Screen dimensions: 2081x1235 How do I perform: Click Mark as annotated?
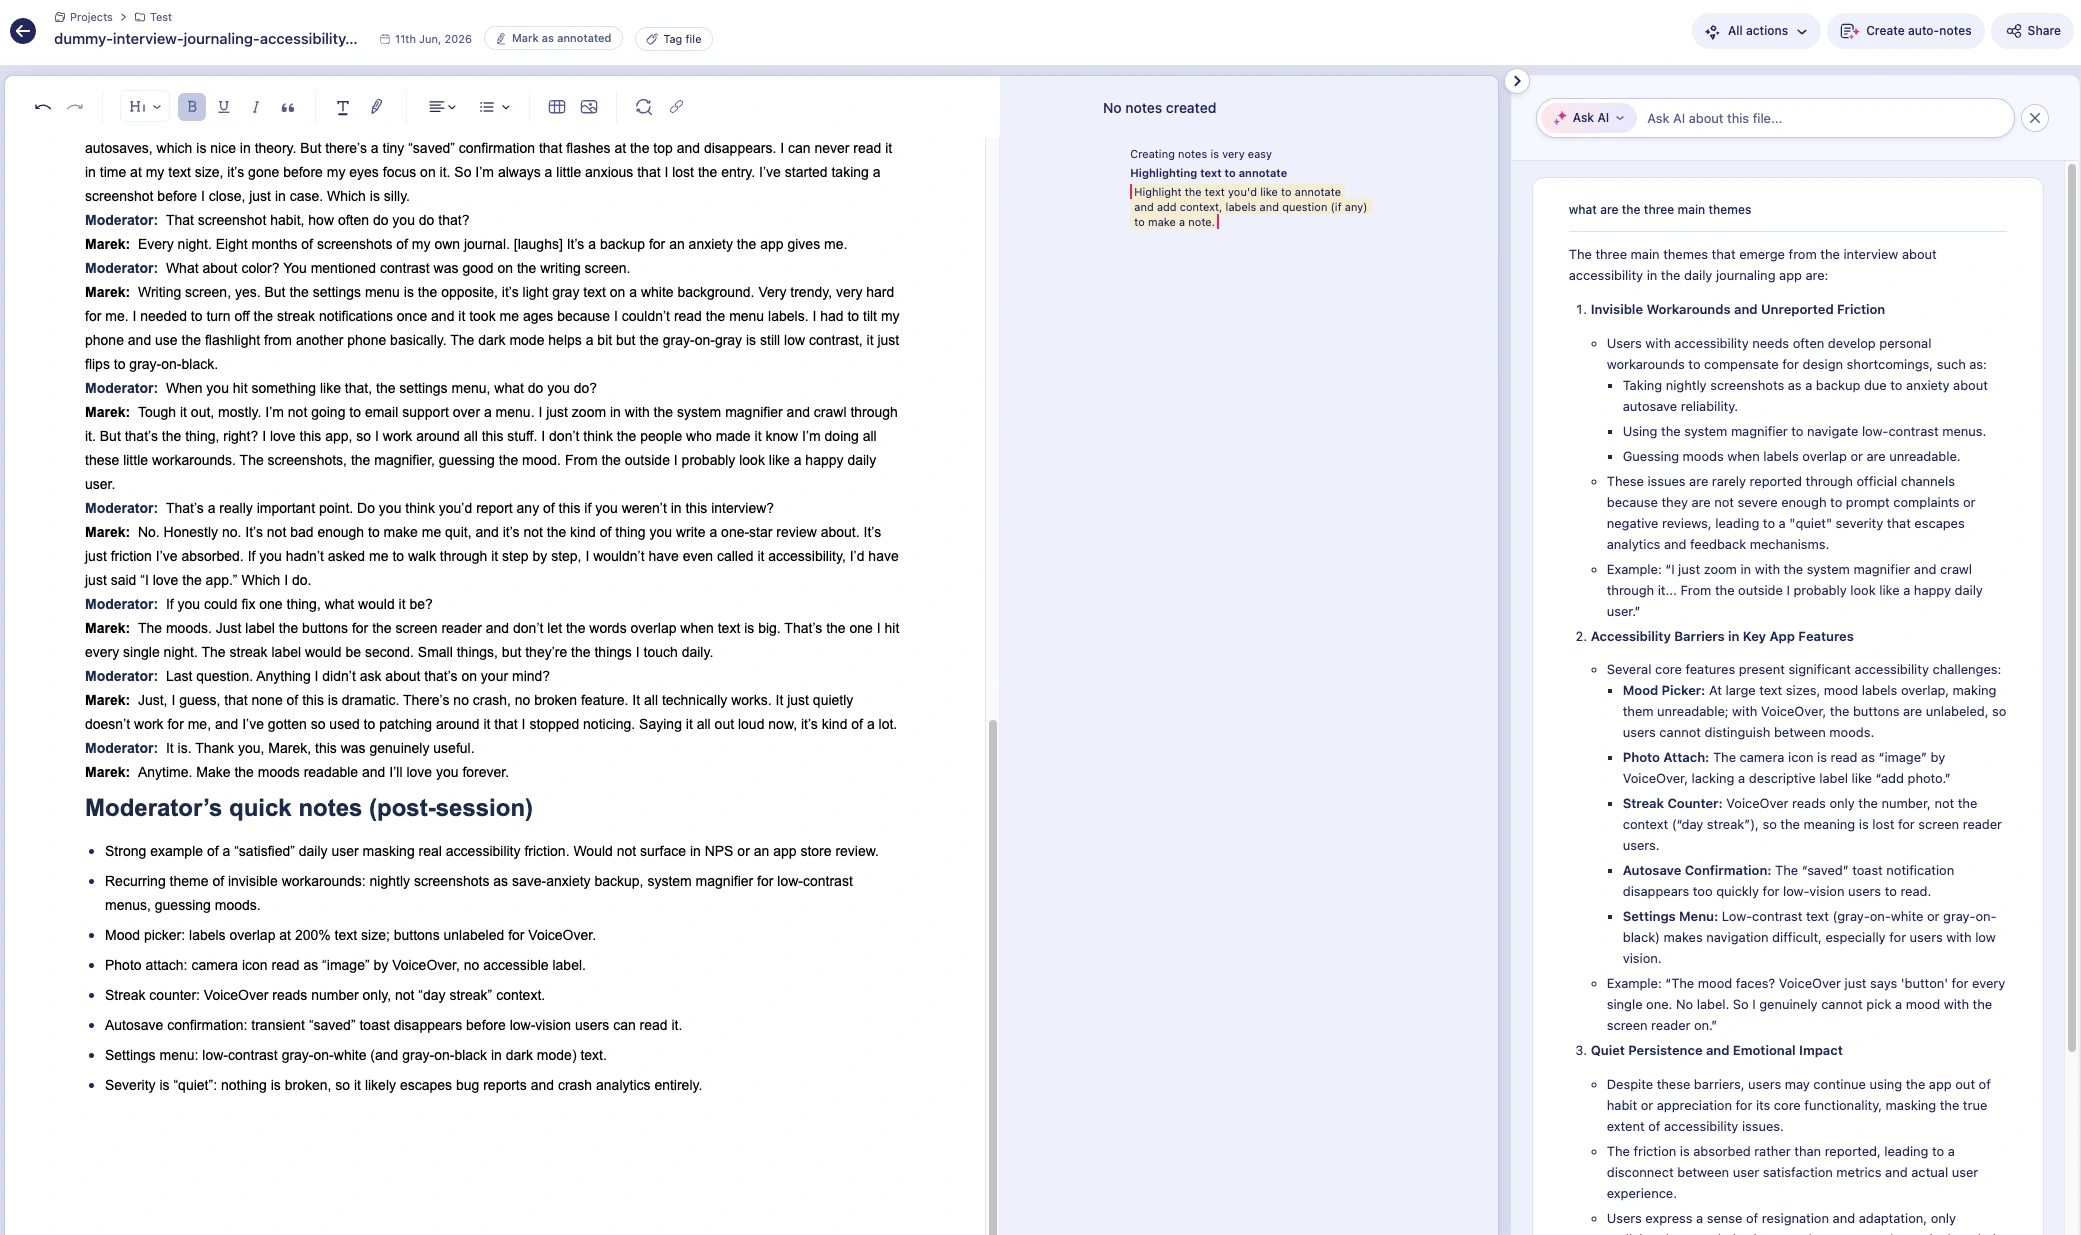coord(553,39)
